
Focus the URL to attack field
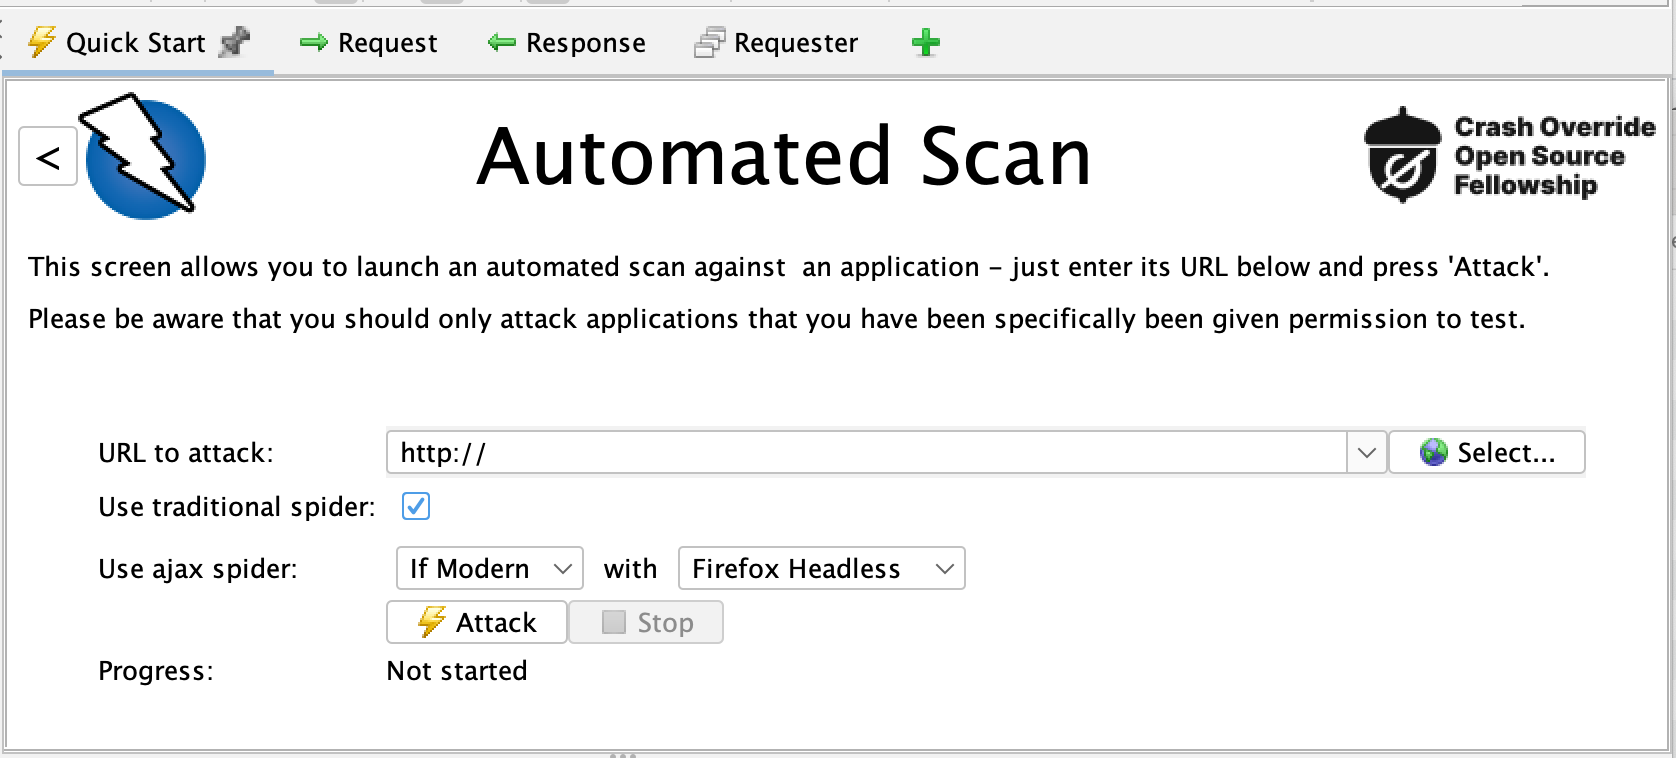[866, 453]
